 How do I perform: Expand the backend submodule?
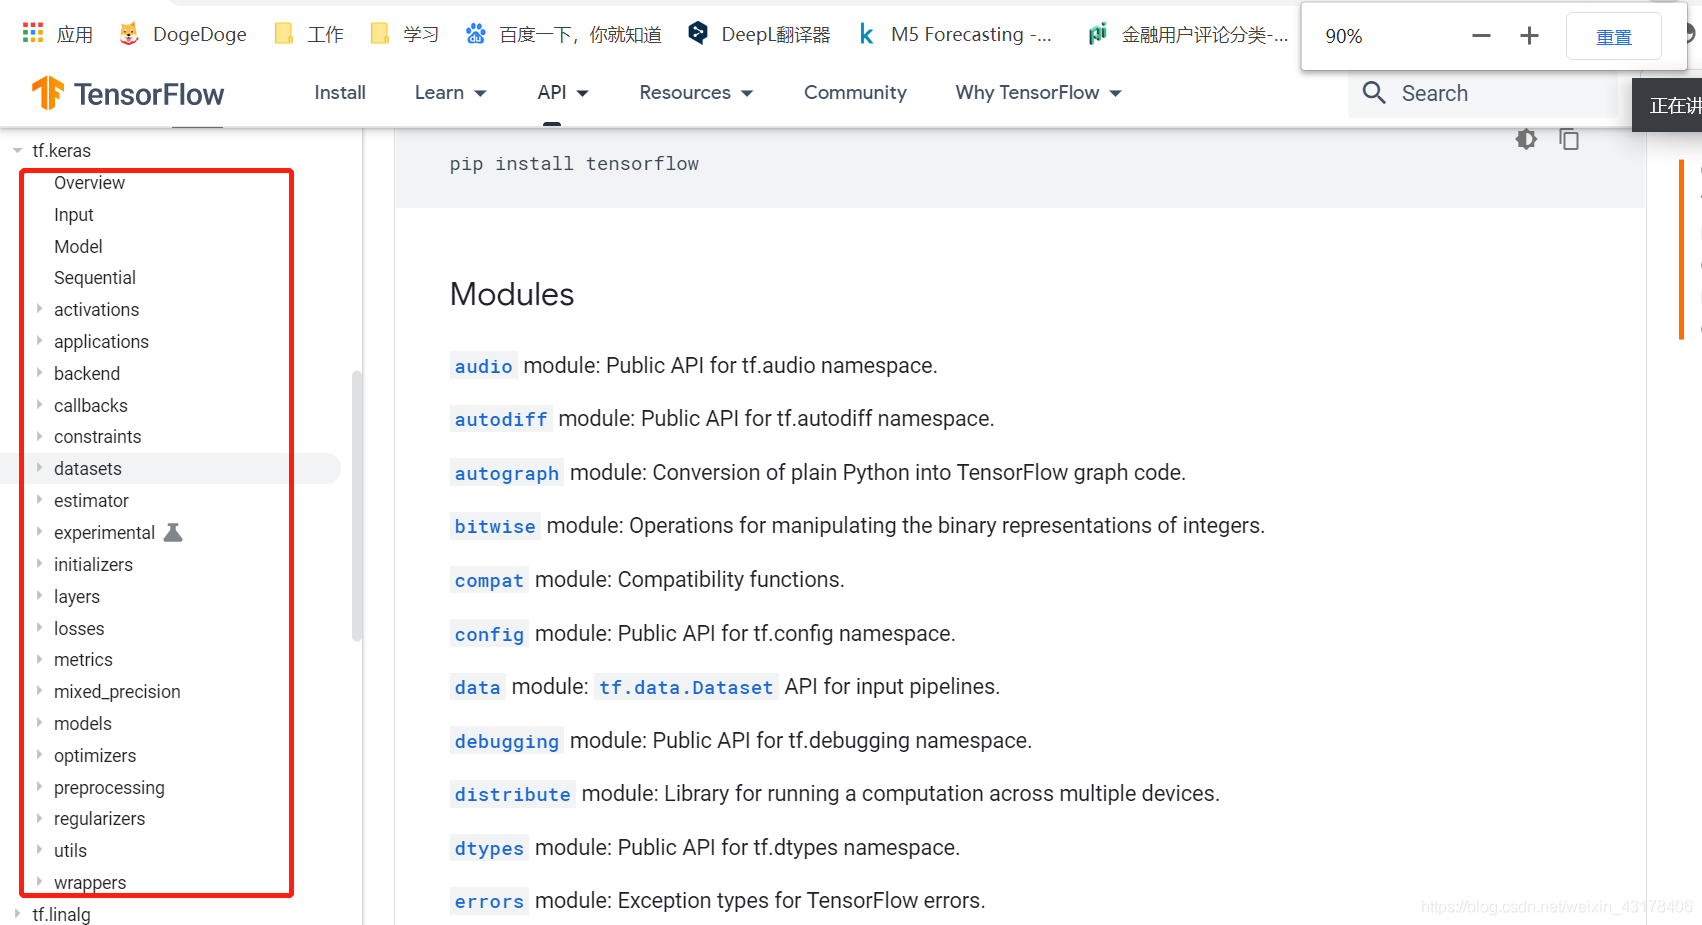(40, 373)
